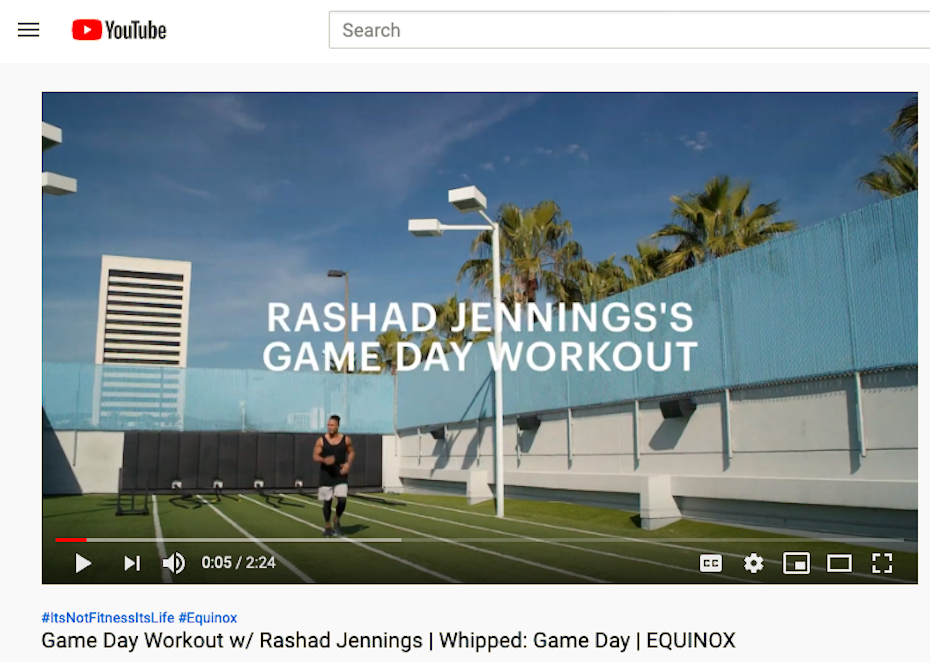Click the Game Day Workout video title
930x662 pixels.
tap(388, 641)
